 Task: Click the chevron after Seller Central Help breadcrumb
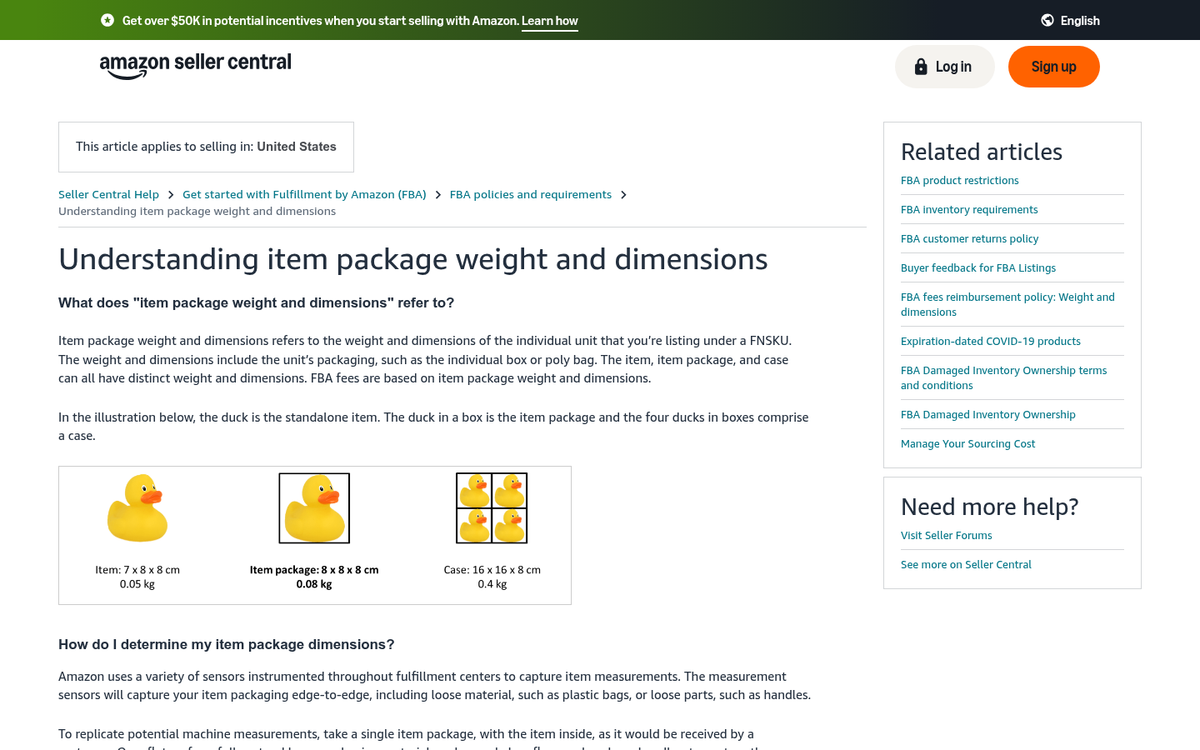(x=170, y=194)
